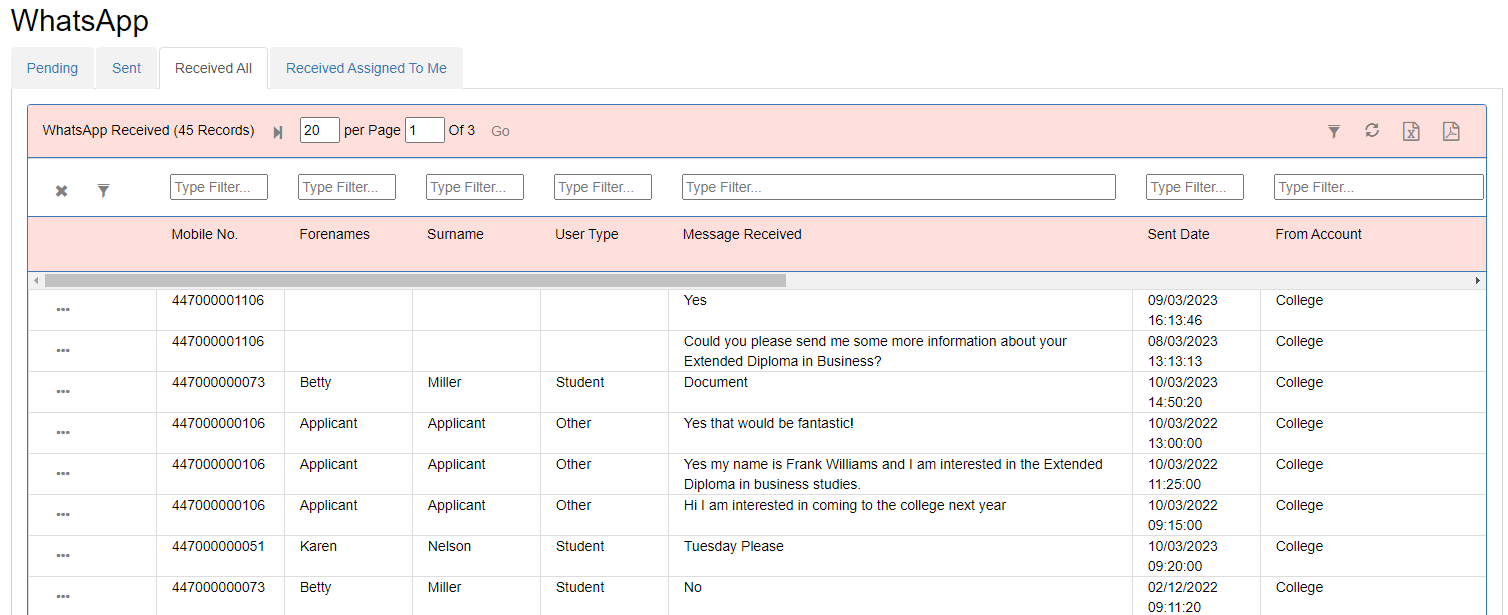Select the 'Hi I am interested' message text
The width and height of the screenshot is (1508, 615).
tap(845, 505)
